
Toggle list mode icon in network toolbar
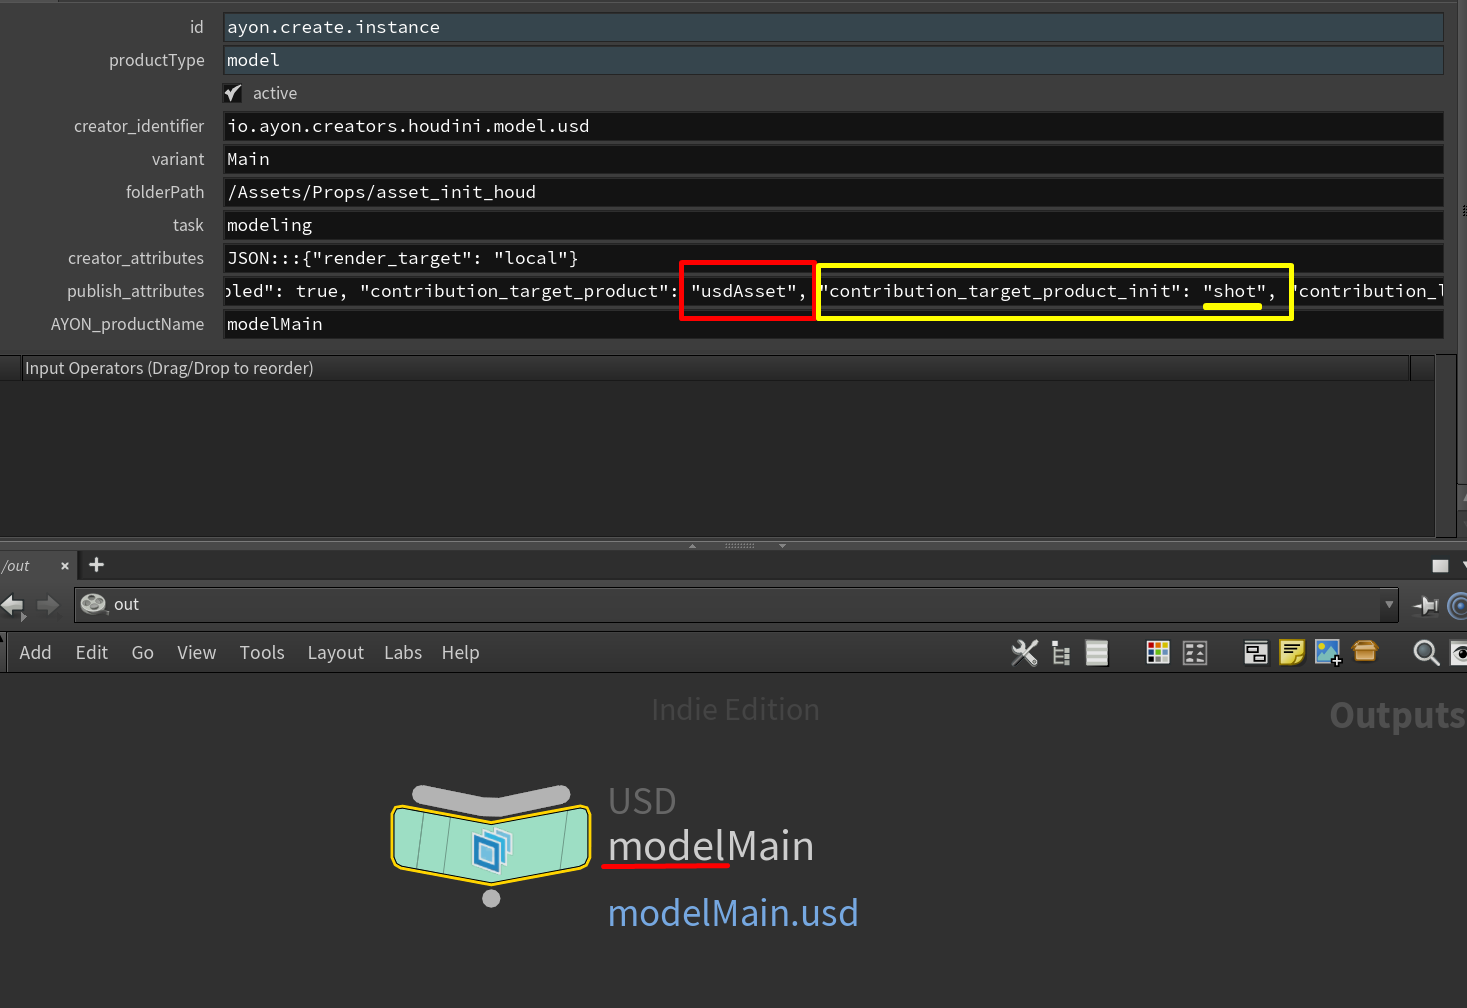[x=1097, y=653]
